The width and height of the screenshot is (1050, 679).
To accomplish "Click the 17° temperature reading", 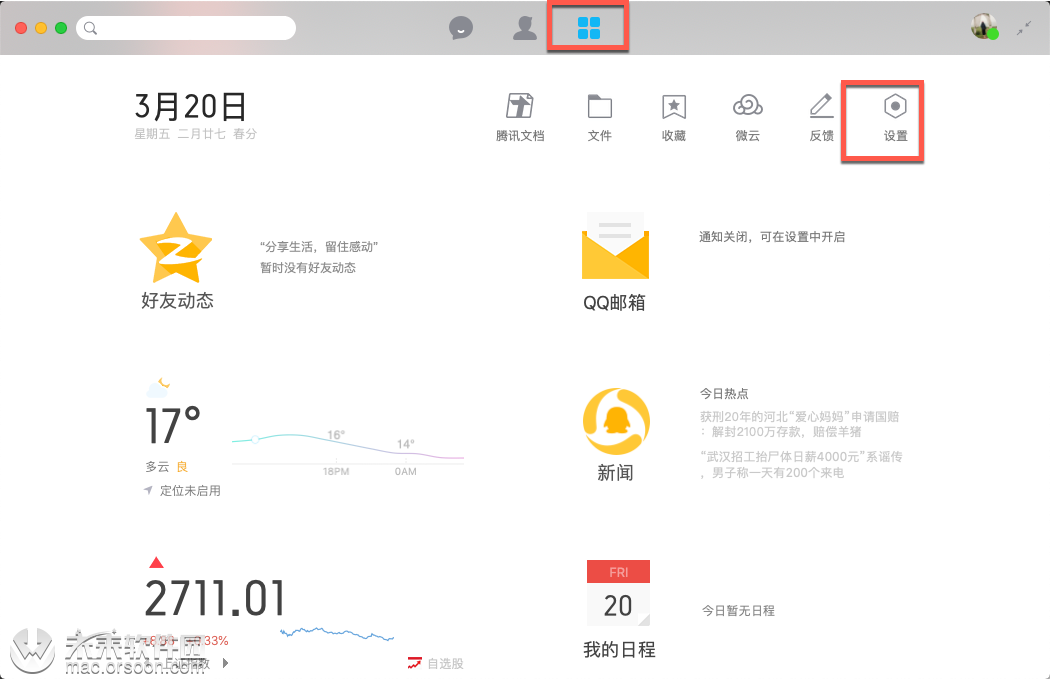I will (x=173, y=426).
